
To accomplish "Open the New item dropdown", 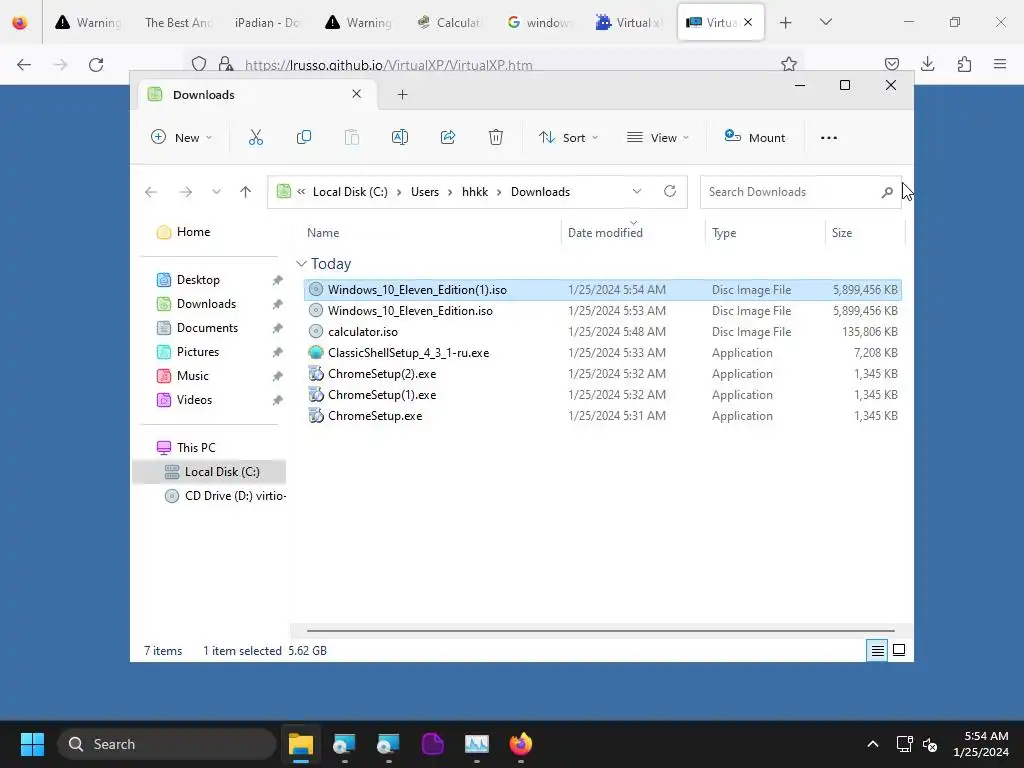I will (x=182, y=137).
